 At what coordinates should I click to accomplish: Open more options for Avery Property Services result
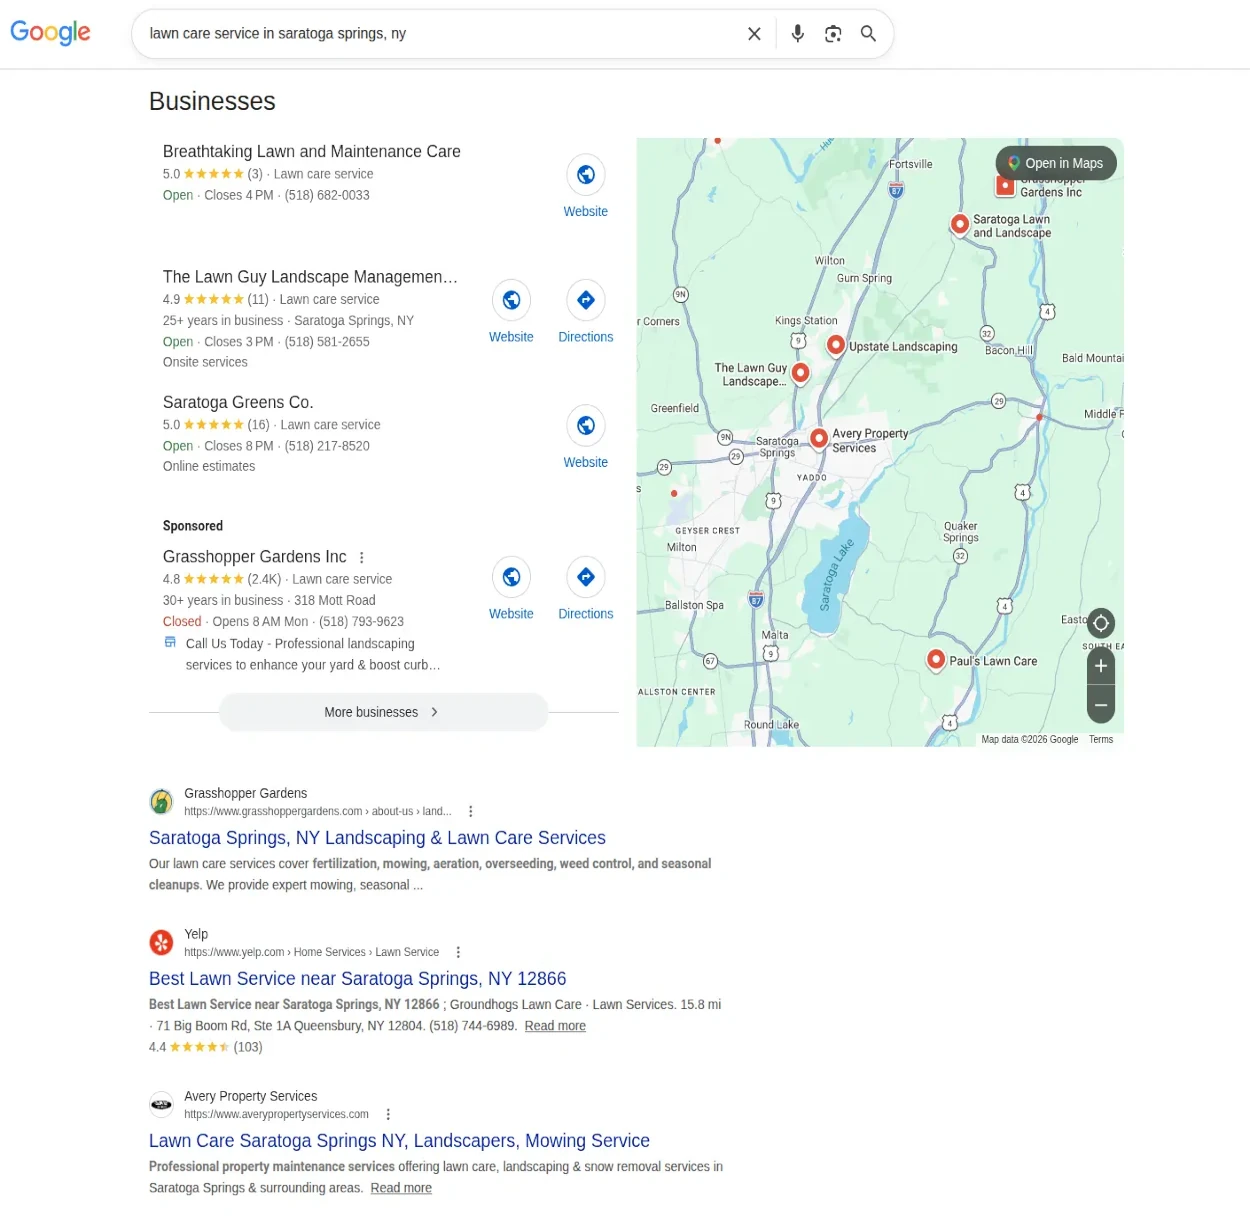point(388,1115)
